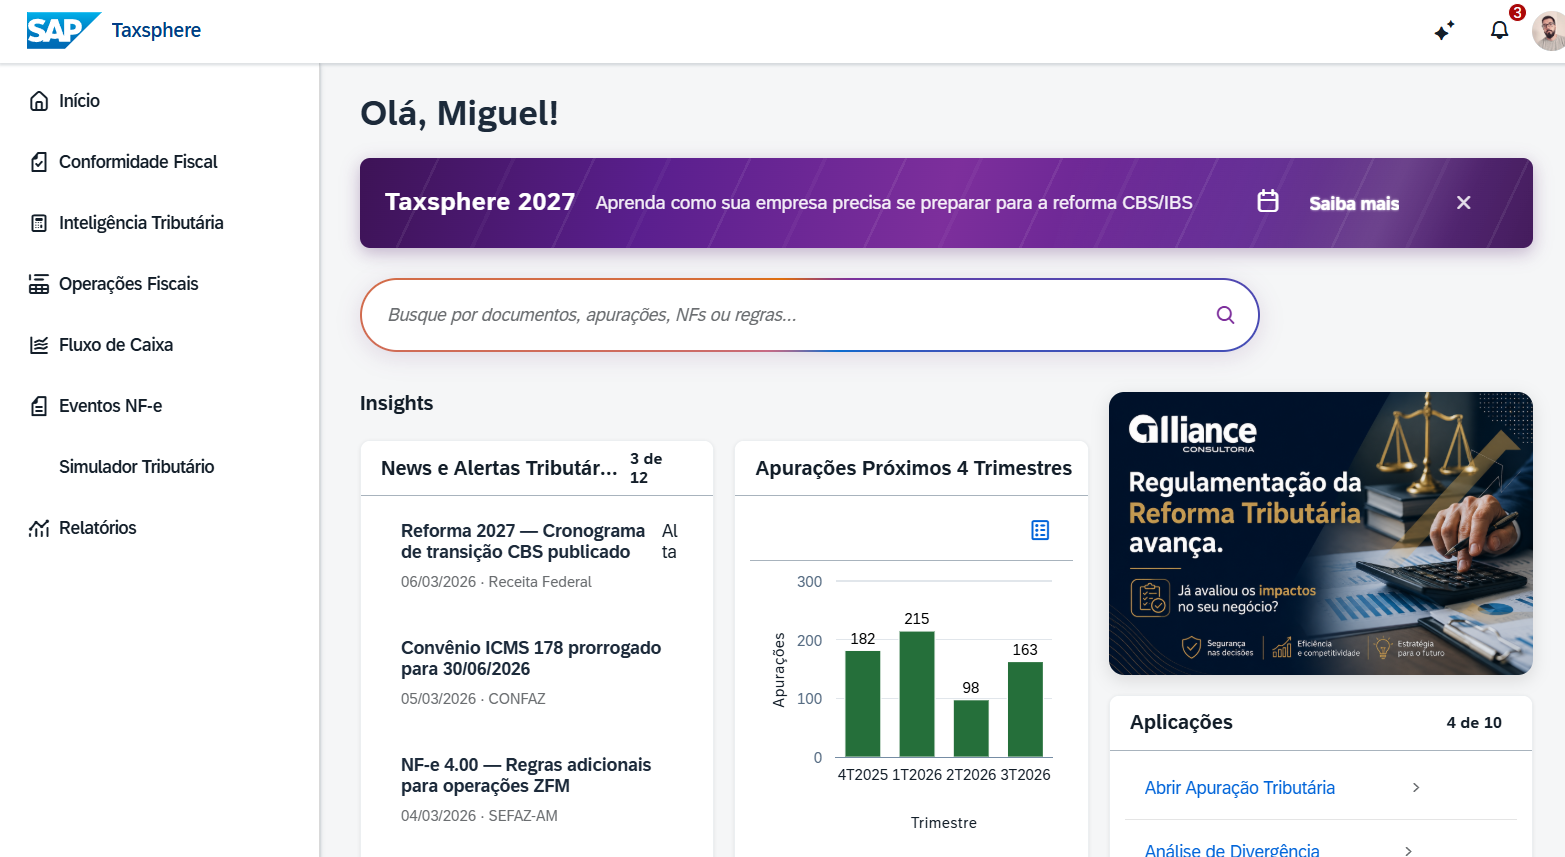Open the user profile avatar
Image resolution: width=1565 pixels, height=857 pixels.
pyautogui.click(x=1548, y=31)
